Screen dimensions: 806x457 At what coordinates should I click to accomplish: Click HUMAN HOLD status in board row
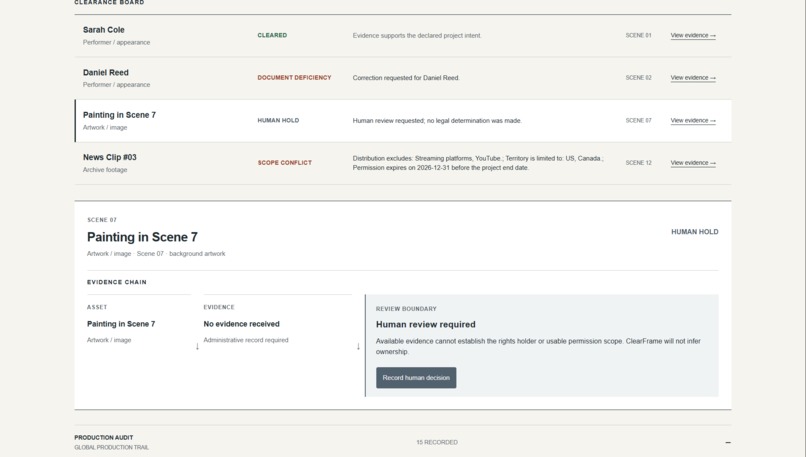point(278,120)
